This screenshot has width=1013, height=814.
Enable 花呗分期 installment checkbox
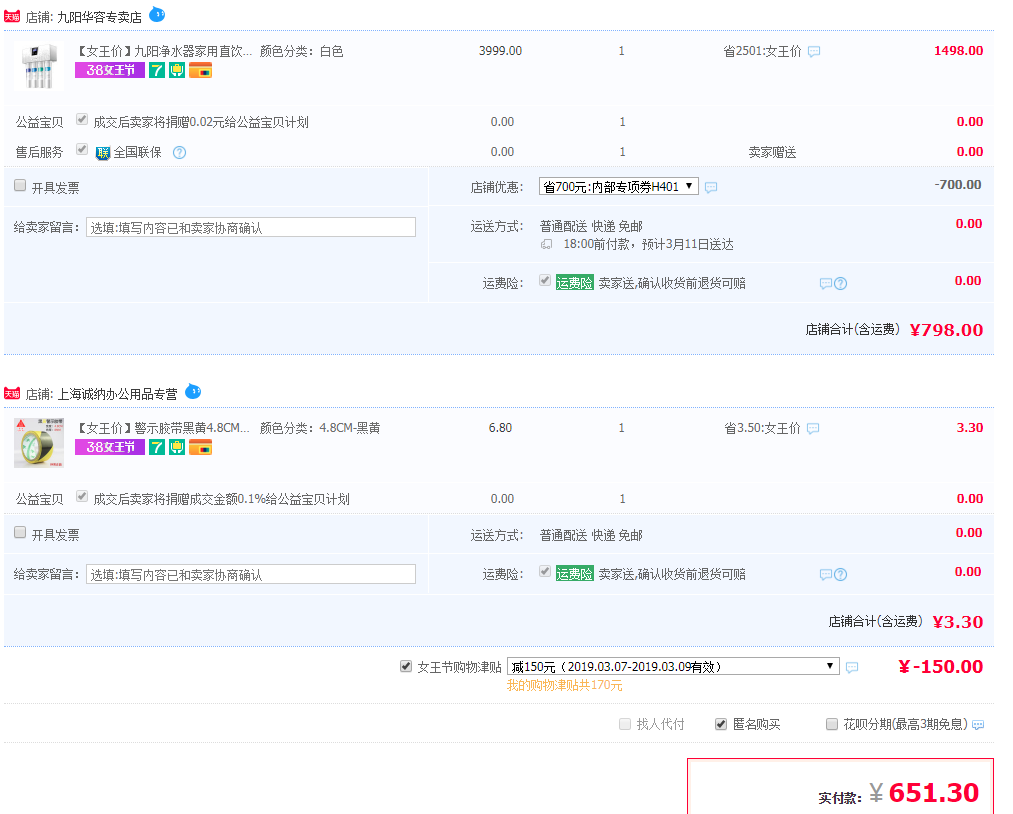pos(832,724)
